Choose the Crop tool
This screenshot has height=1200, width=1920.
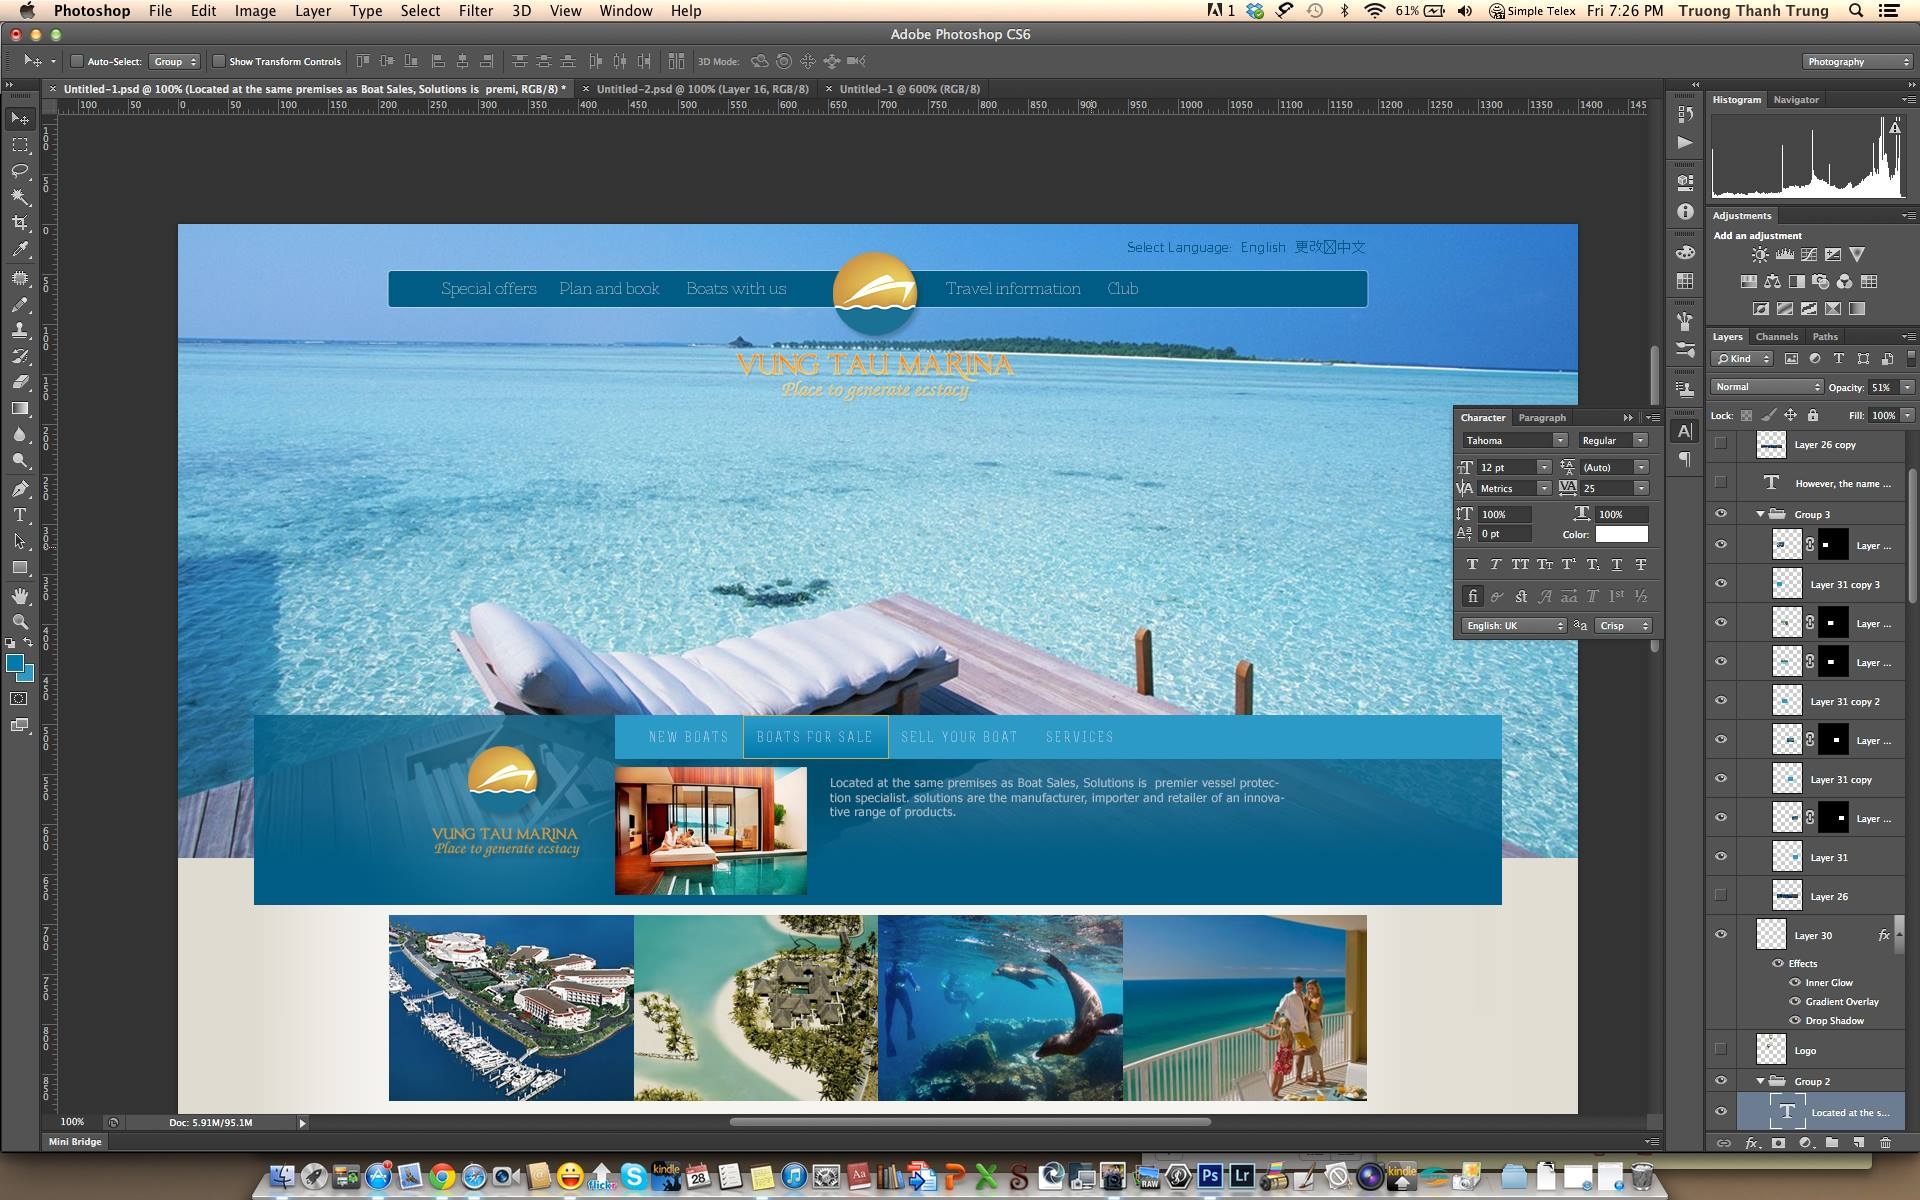point(20,223)
